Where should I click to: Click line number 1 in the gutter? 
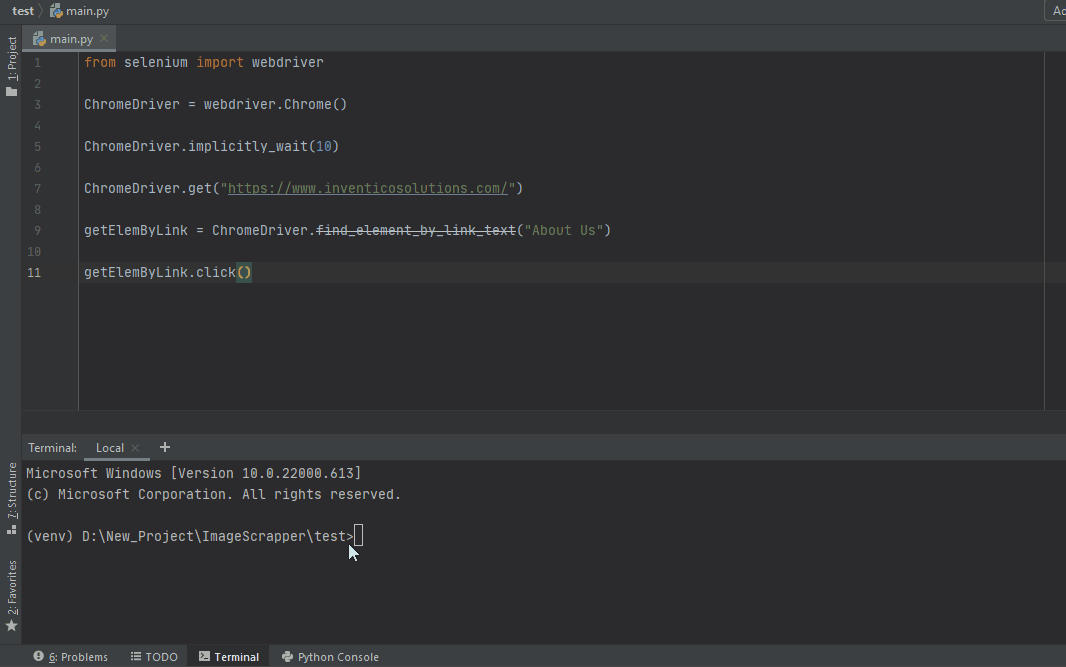37,63
